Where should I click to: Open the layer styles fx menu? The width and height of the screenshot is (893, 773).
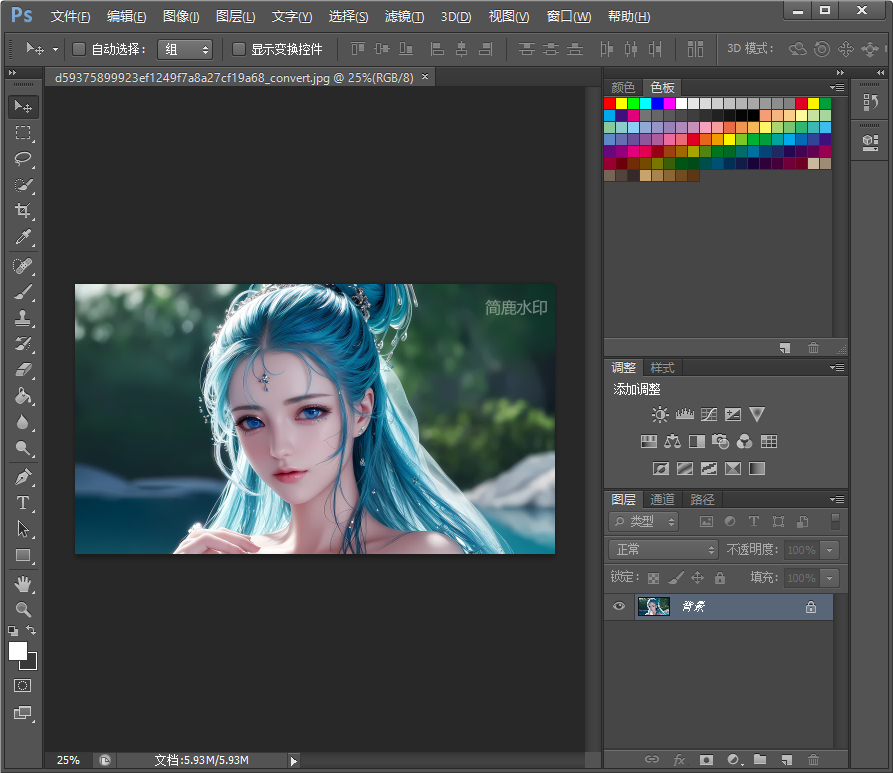point(679,760)
